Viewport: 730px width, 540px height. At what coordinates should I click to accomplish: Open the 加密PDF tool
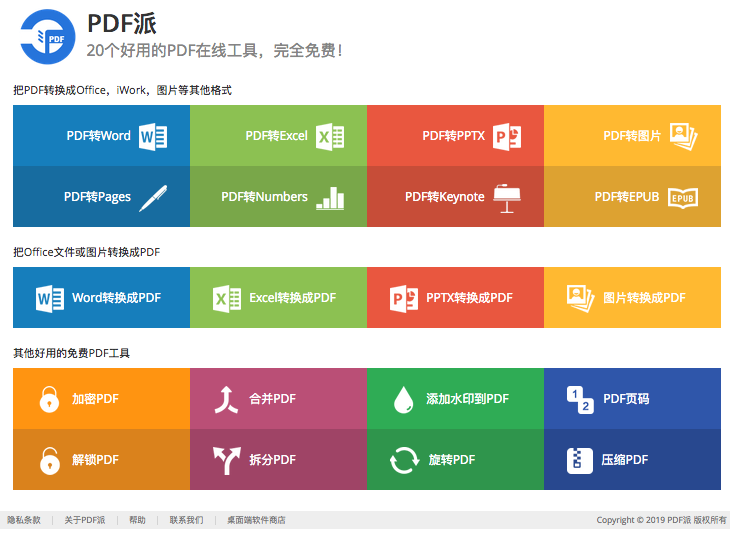tap(101, 398)
